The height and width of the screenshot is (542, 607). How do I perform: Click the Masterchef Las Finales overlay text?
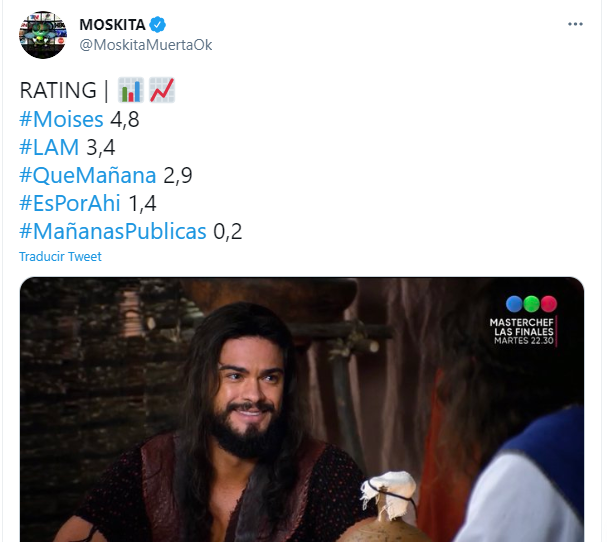[x=522, y=331]
